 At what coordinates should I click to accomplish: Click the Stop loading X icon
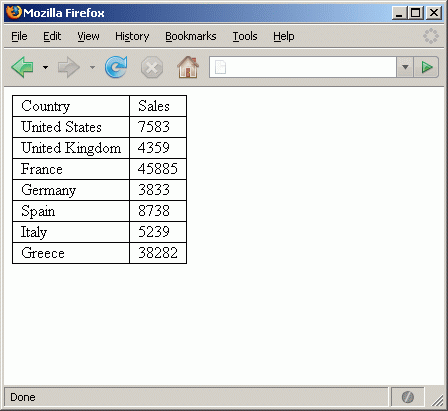point(152,67)
